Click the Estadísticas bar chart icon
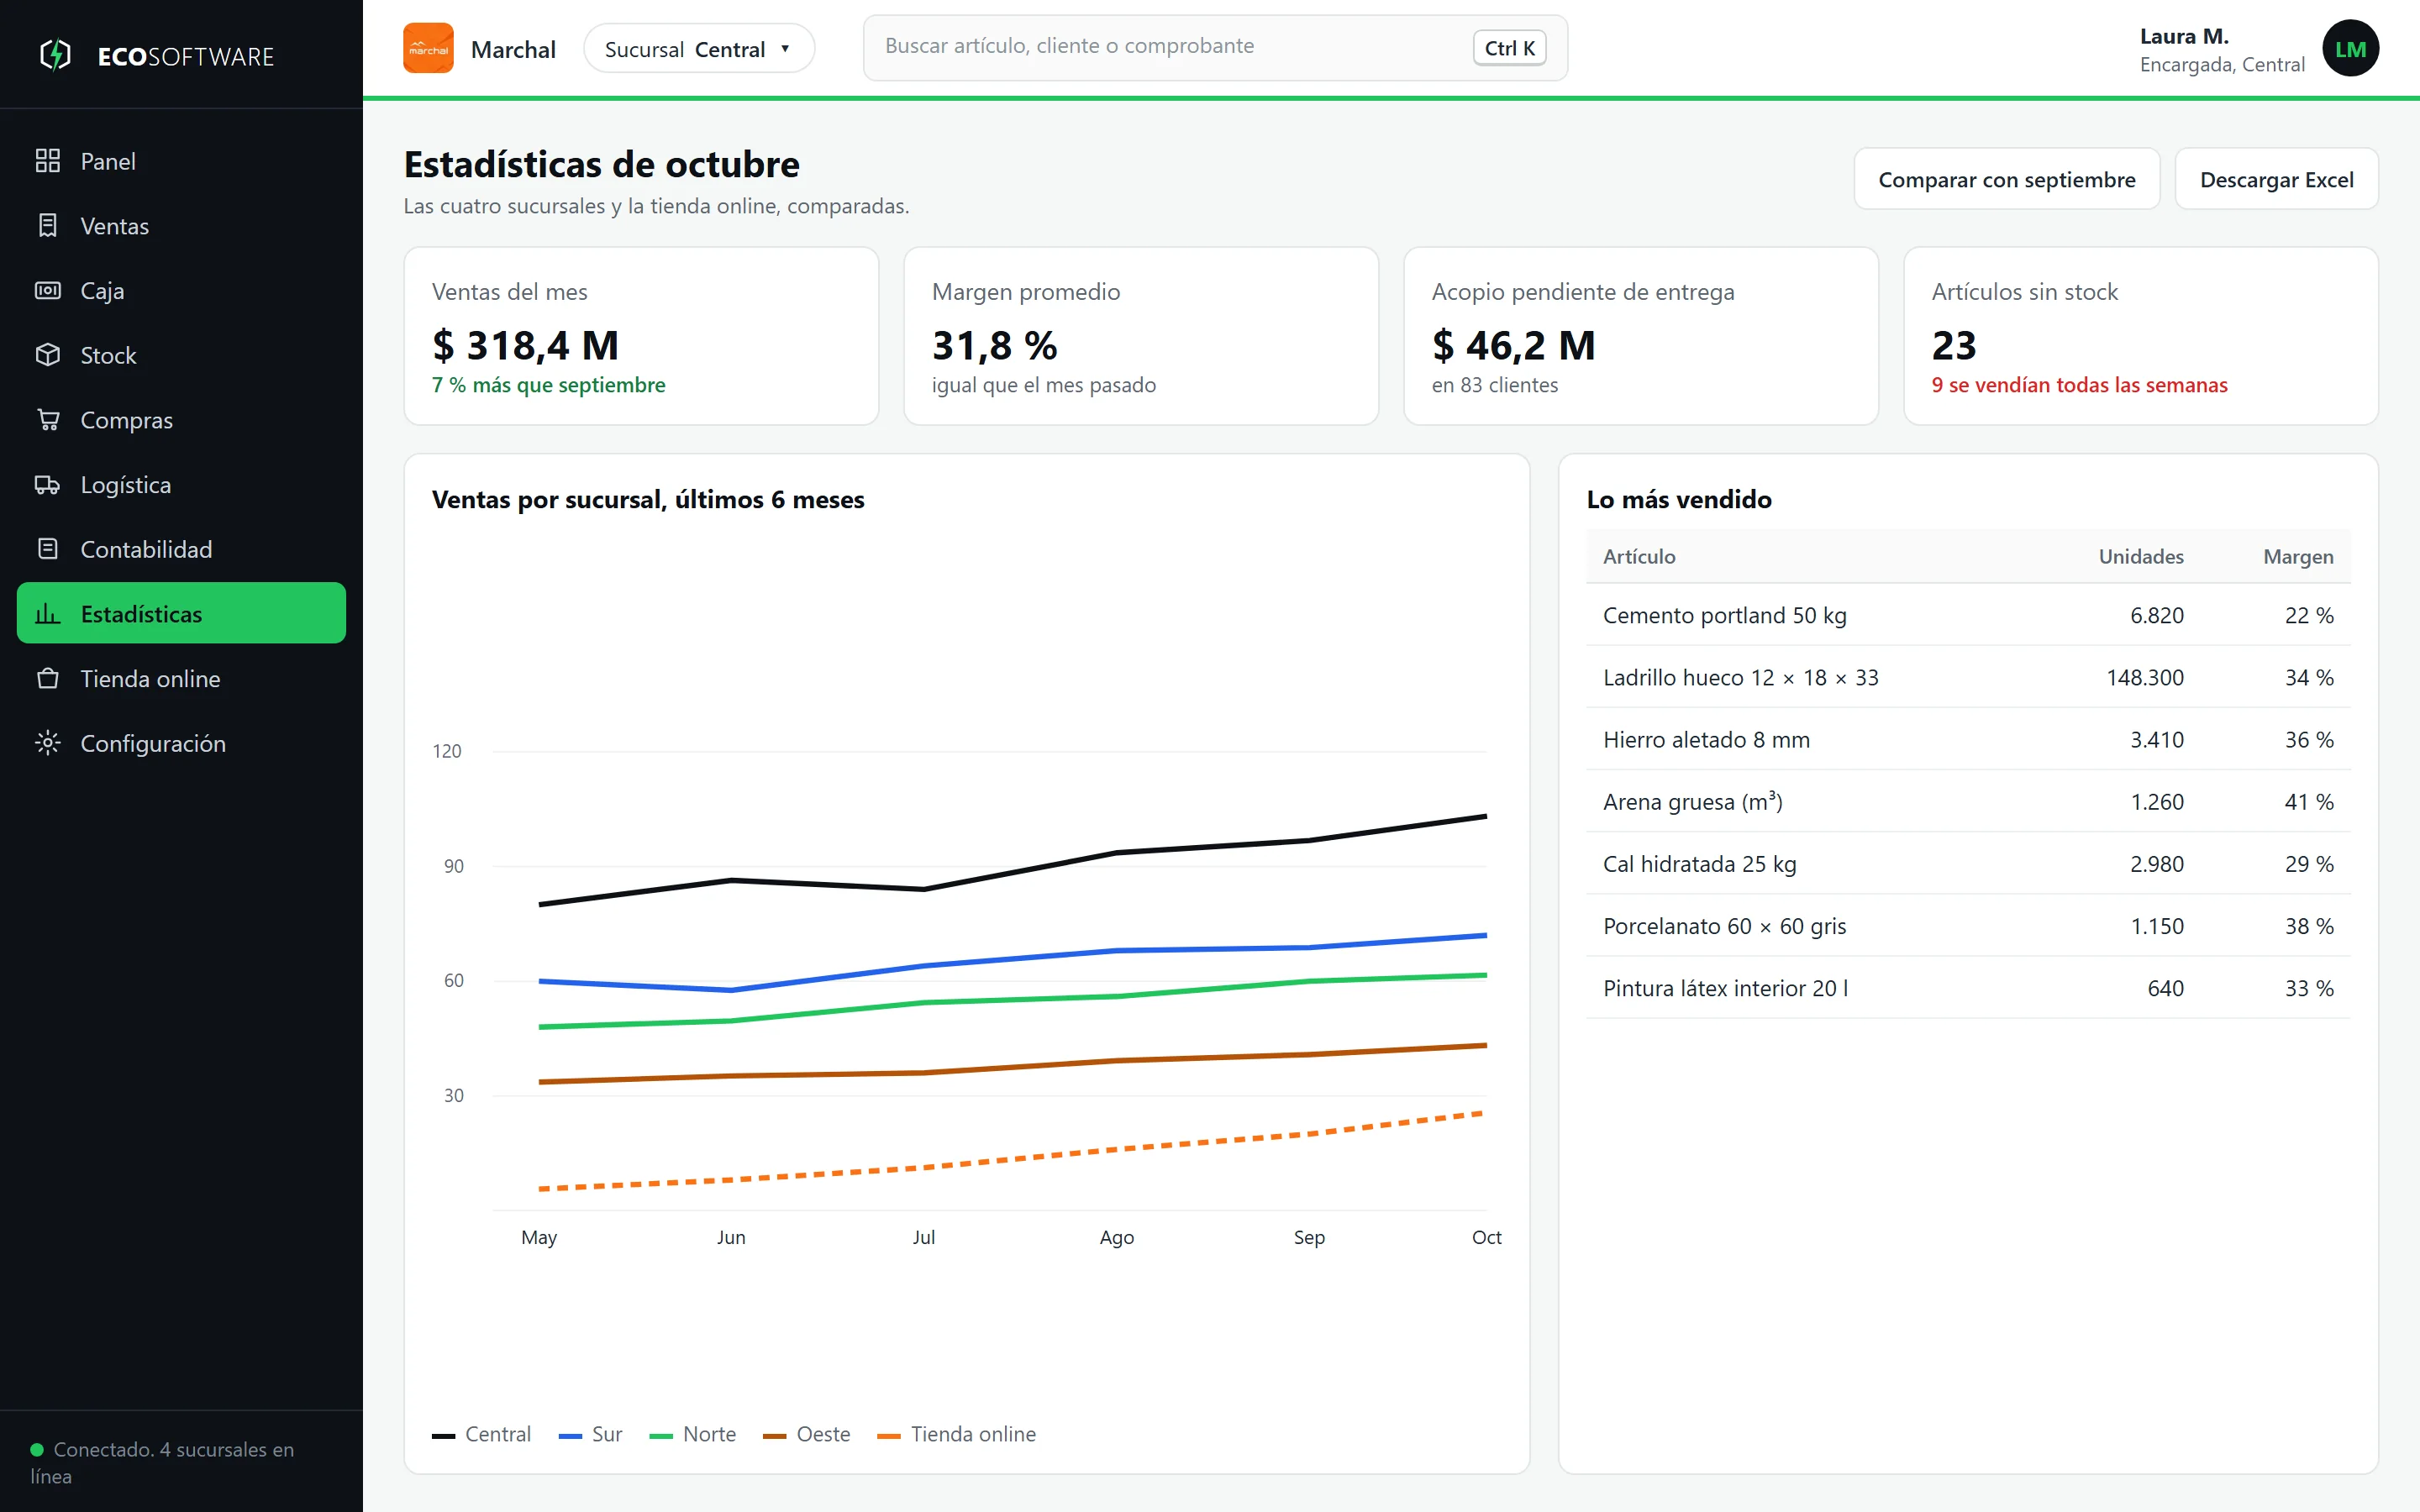This screenshot has width=2420, height=1512. click(x=47, y=614)
